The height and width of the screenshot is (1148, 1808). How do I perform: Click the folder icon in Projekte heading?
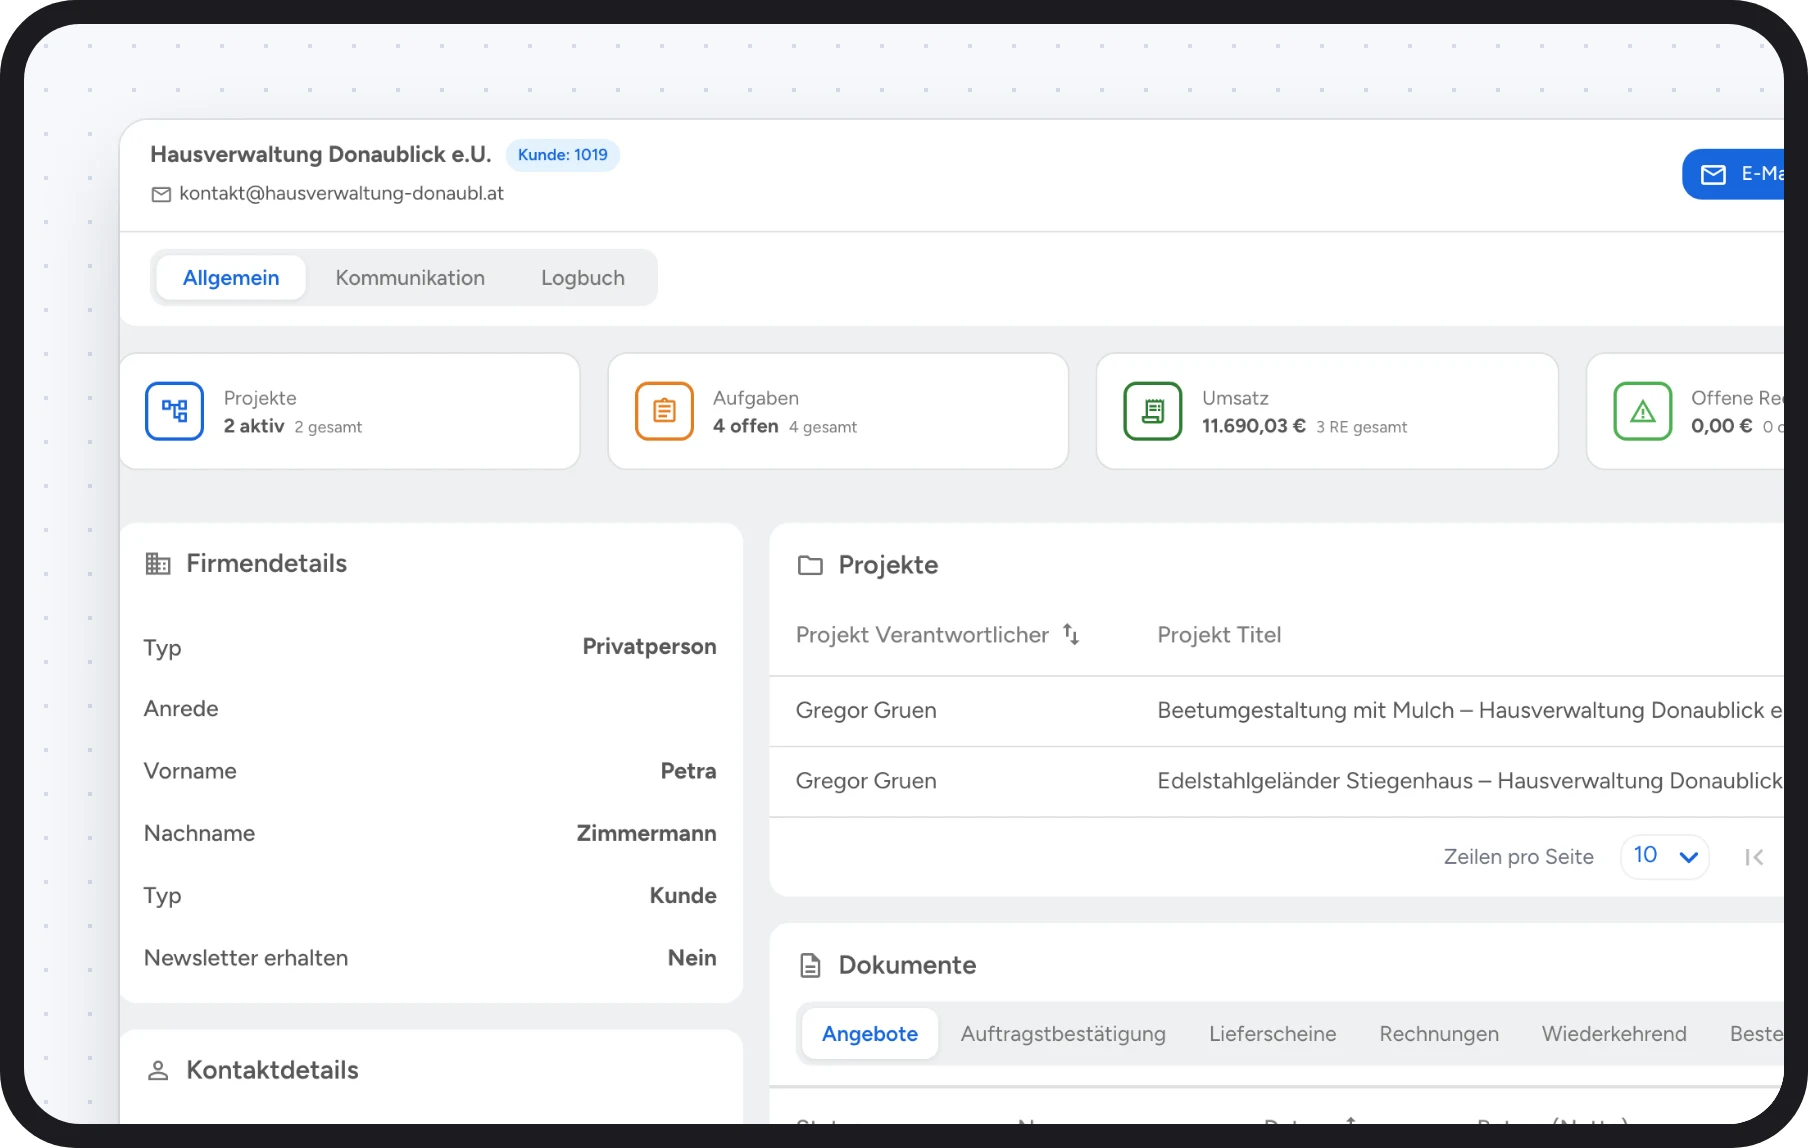point(810,566)
